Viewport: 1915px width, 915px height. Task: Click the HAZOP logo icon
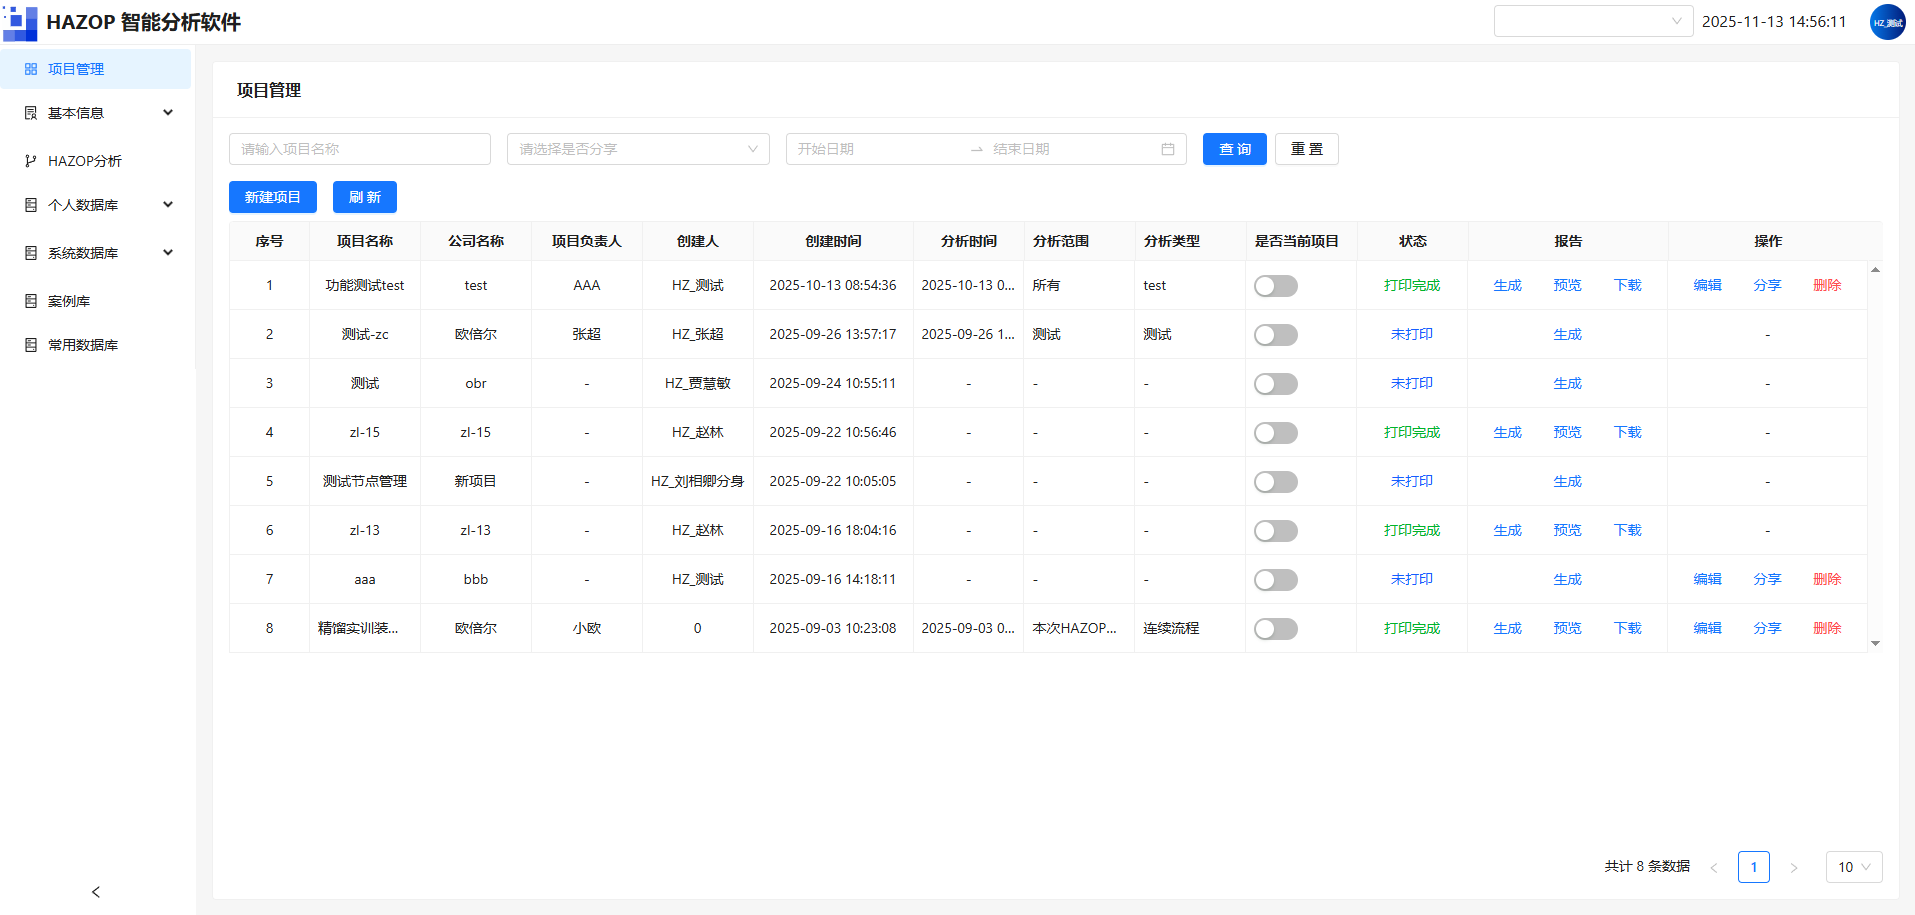pos(20,22)
